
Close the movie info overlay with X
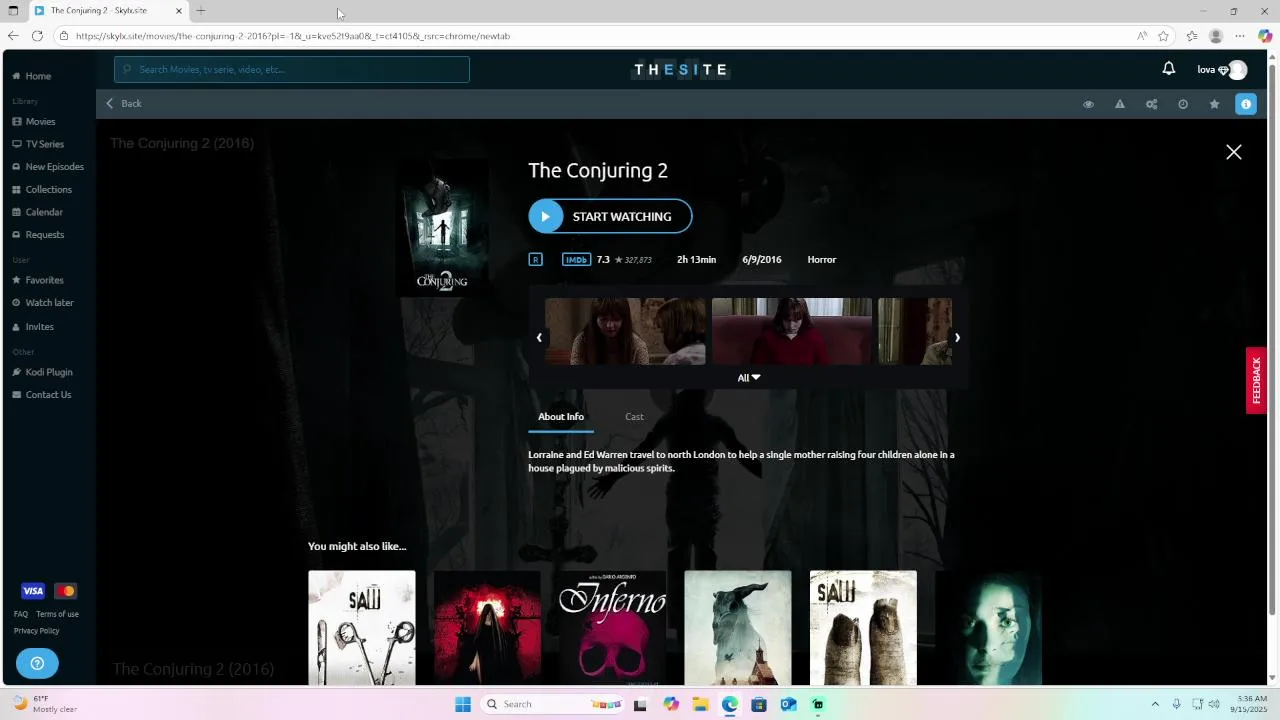(x=1234, y=152)
